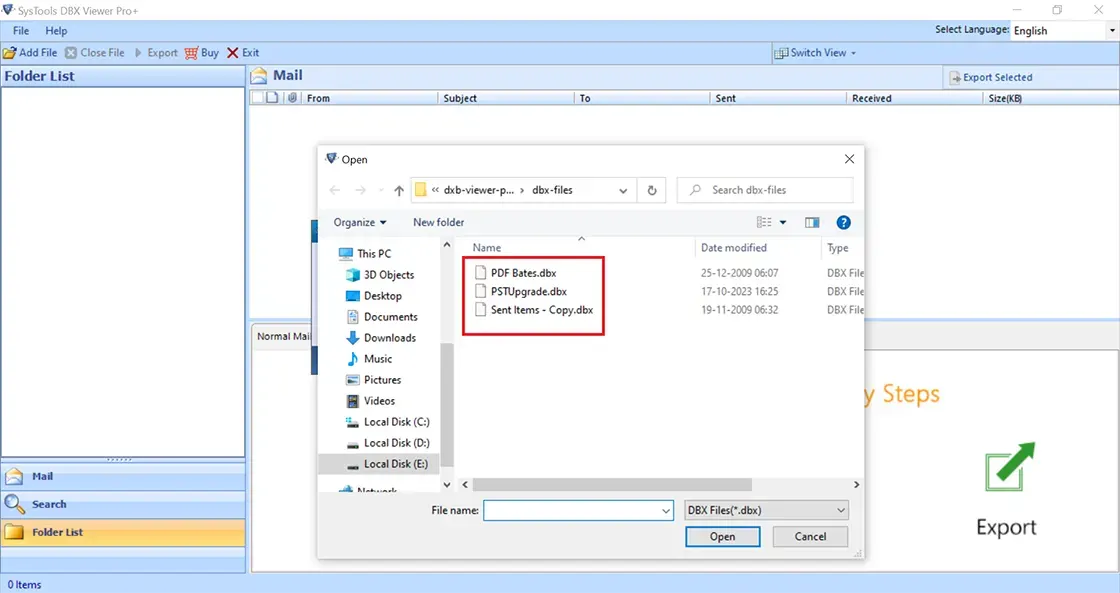Open the DBX Files(*.dbx) filter dropdown
Screen dimensions: 1120x593
click(x=766, y=510)
